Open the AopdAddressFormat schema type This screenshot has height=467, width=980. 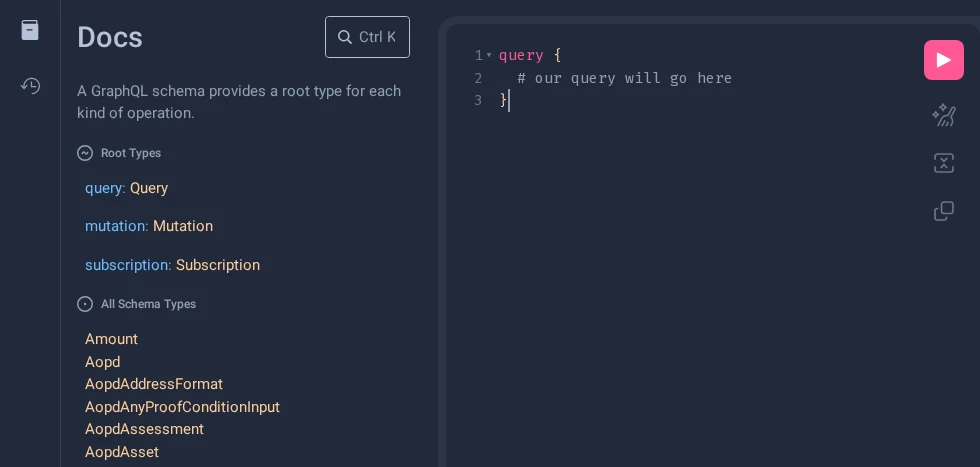click(x=154, y=384)
